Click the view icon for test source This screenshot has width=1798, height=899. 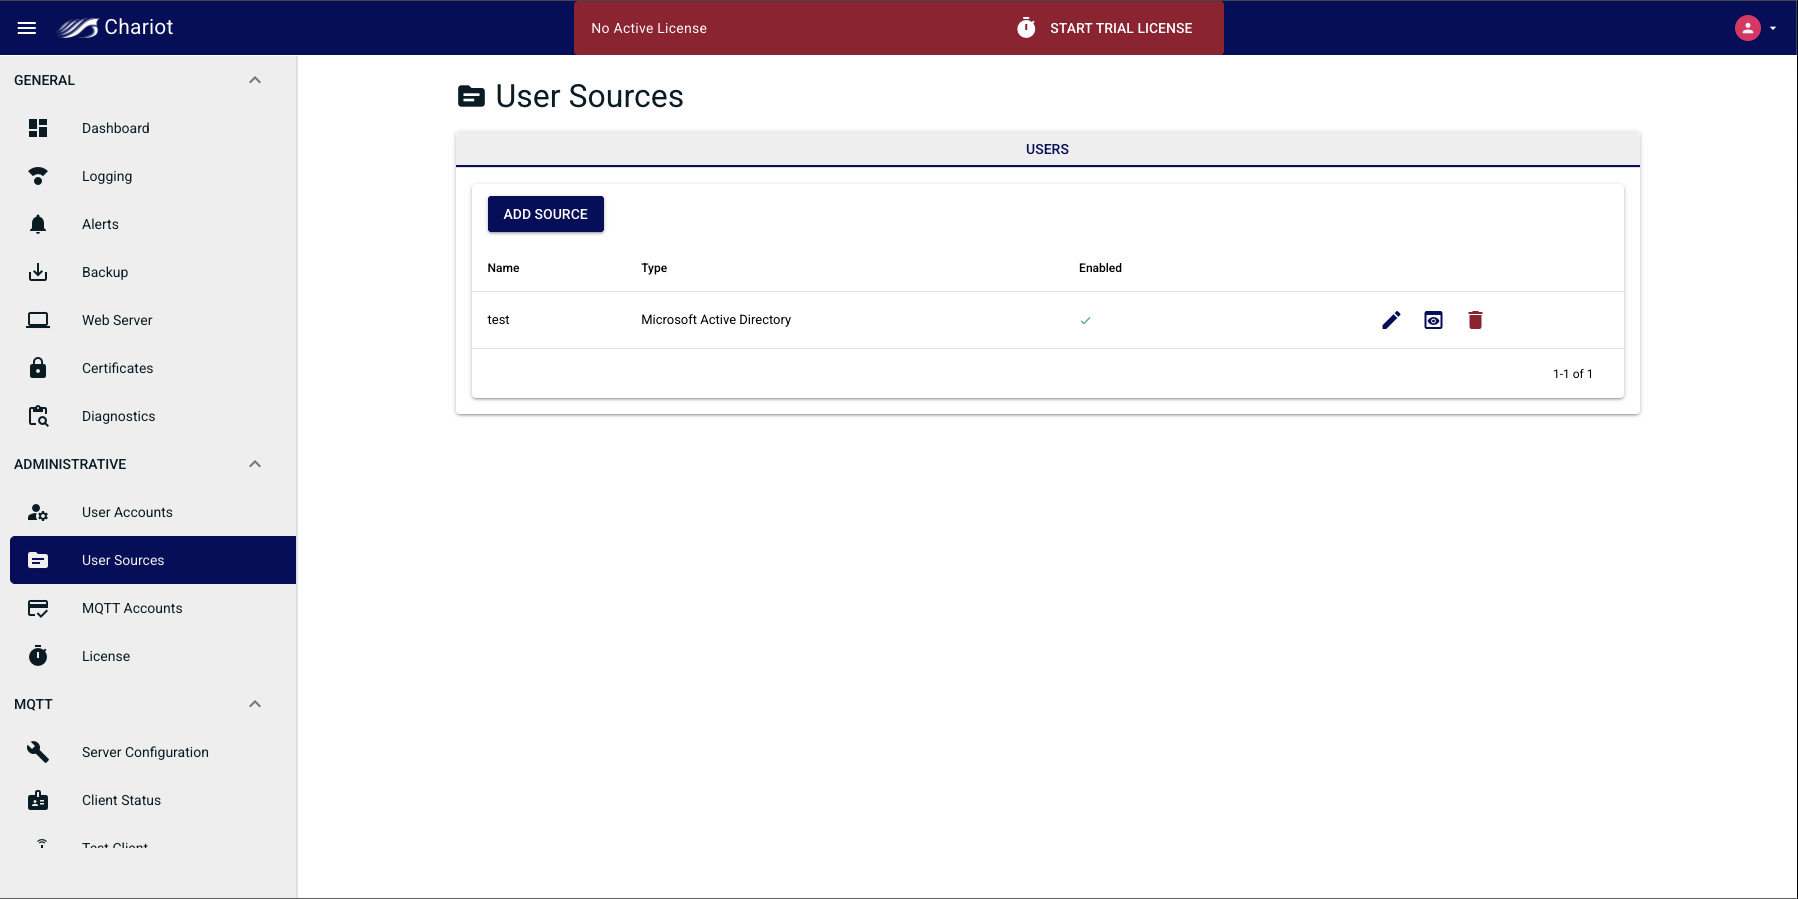click(x=1433, y=320)
